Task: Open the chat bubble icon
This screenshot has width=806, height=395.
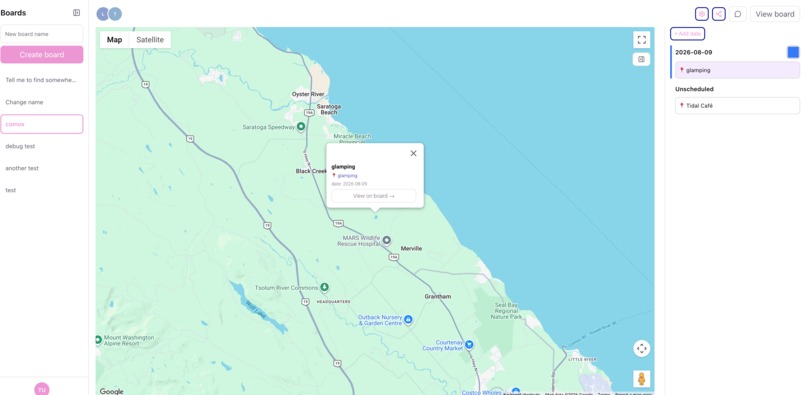Action: click(x=738, y=14)
